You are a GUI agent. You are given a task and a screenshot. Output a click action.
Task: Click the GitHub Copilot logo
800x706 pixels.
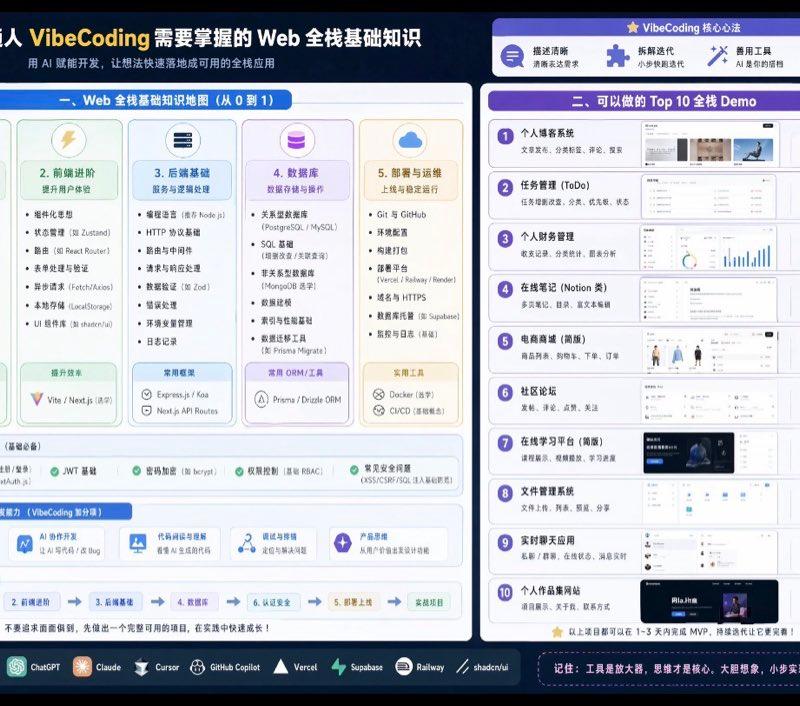197,667
